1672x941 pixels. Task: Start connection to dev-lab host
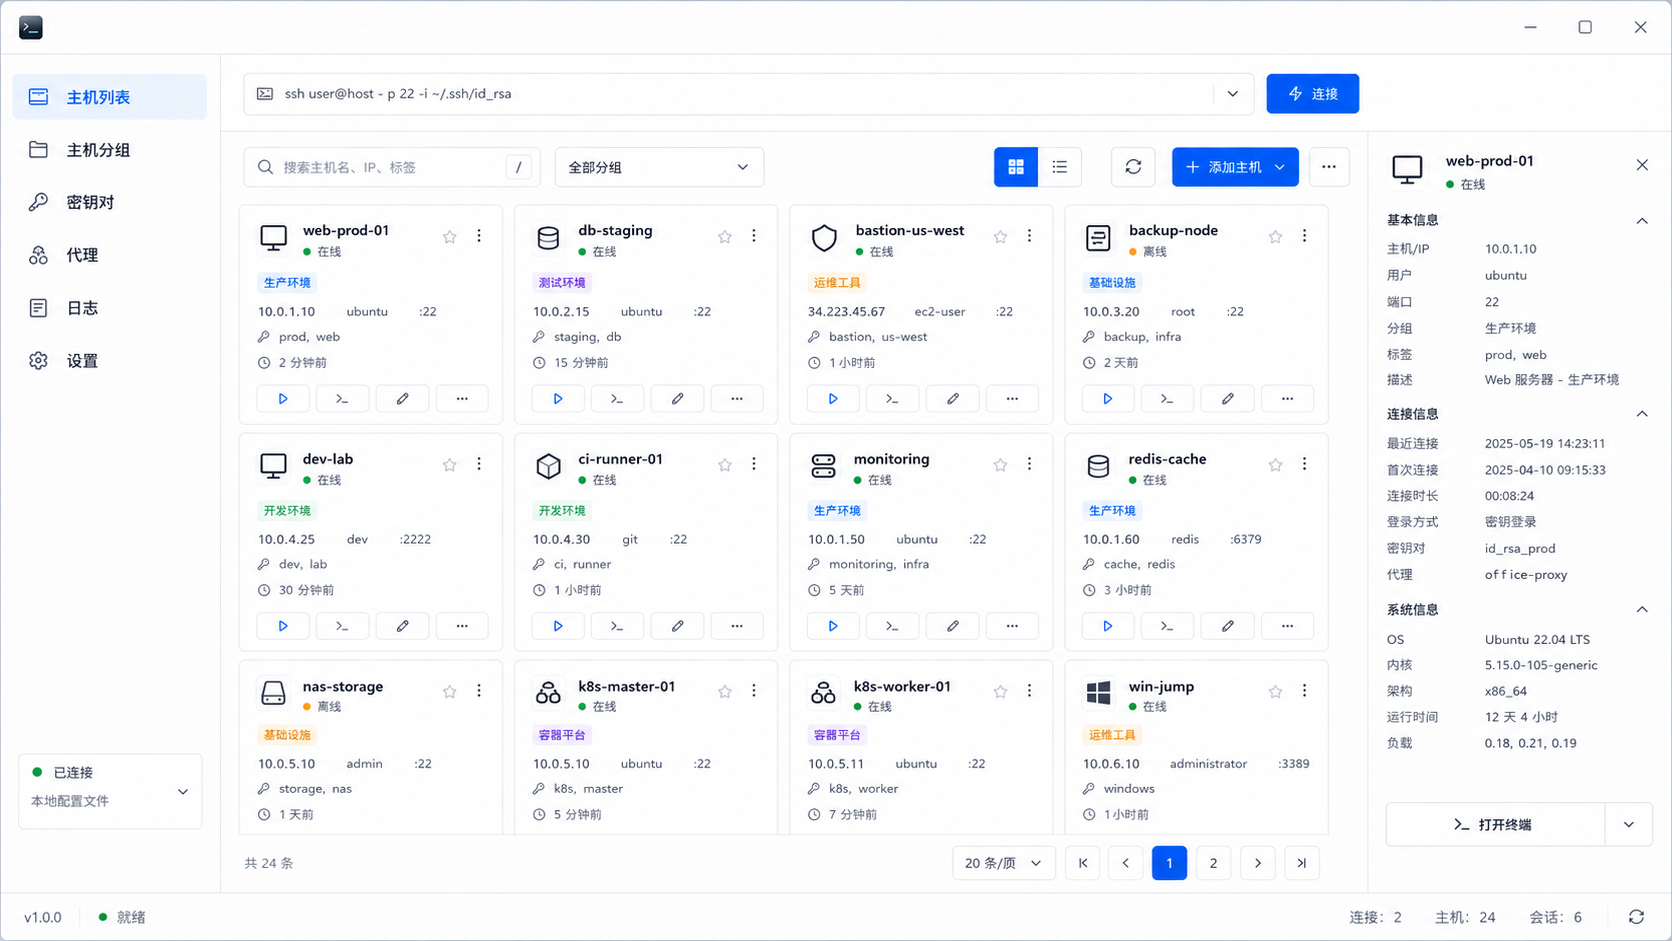(283, 626)
